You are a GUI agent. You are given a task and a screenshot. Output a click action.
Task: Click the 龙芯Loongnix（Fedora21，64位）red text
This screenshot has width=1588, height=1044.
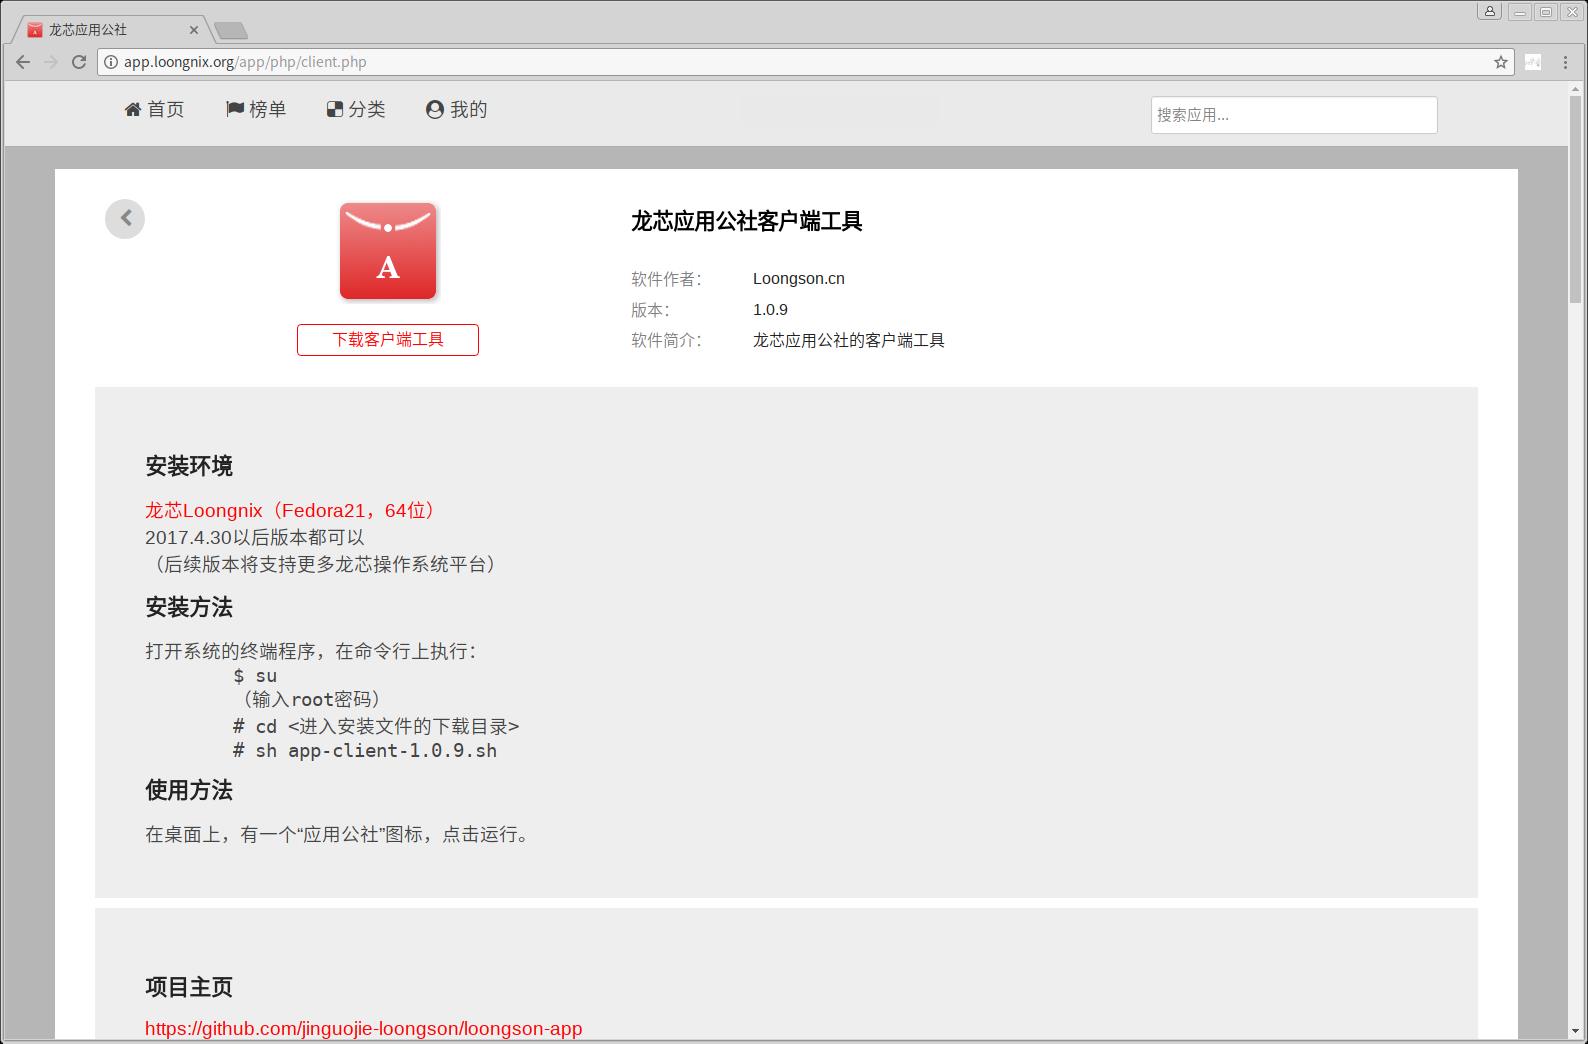click(x=292, y=511)
